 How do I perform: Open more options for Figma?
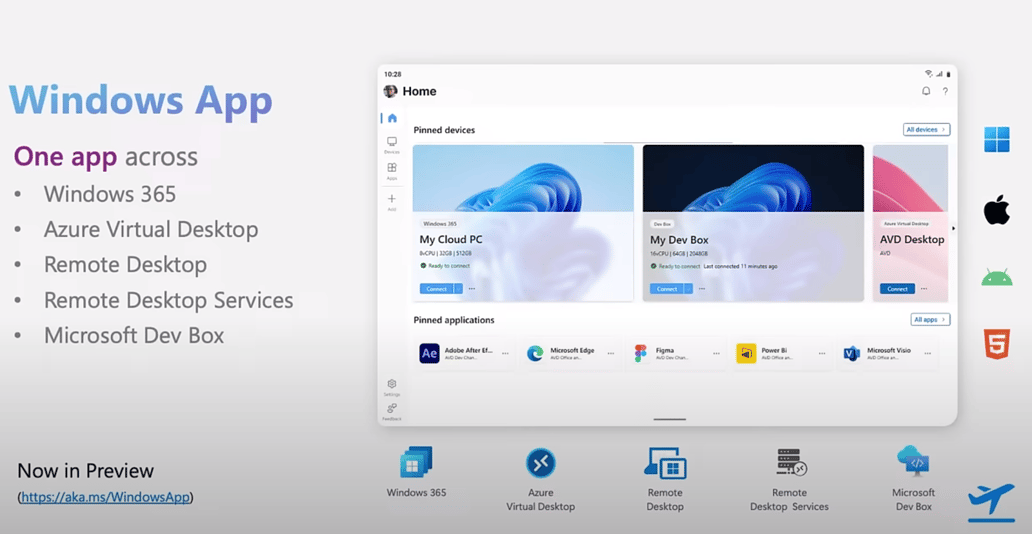click(x=716, y=354)
